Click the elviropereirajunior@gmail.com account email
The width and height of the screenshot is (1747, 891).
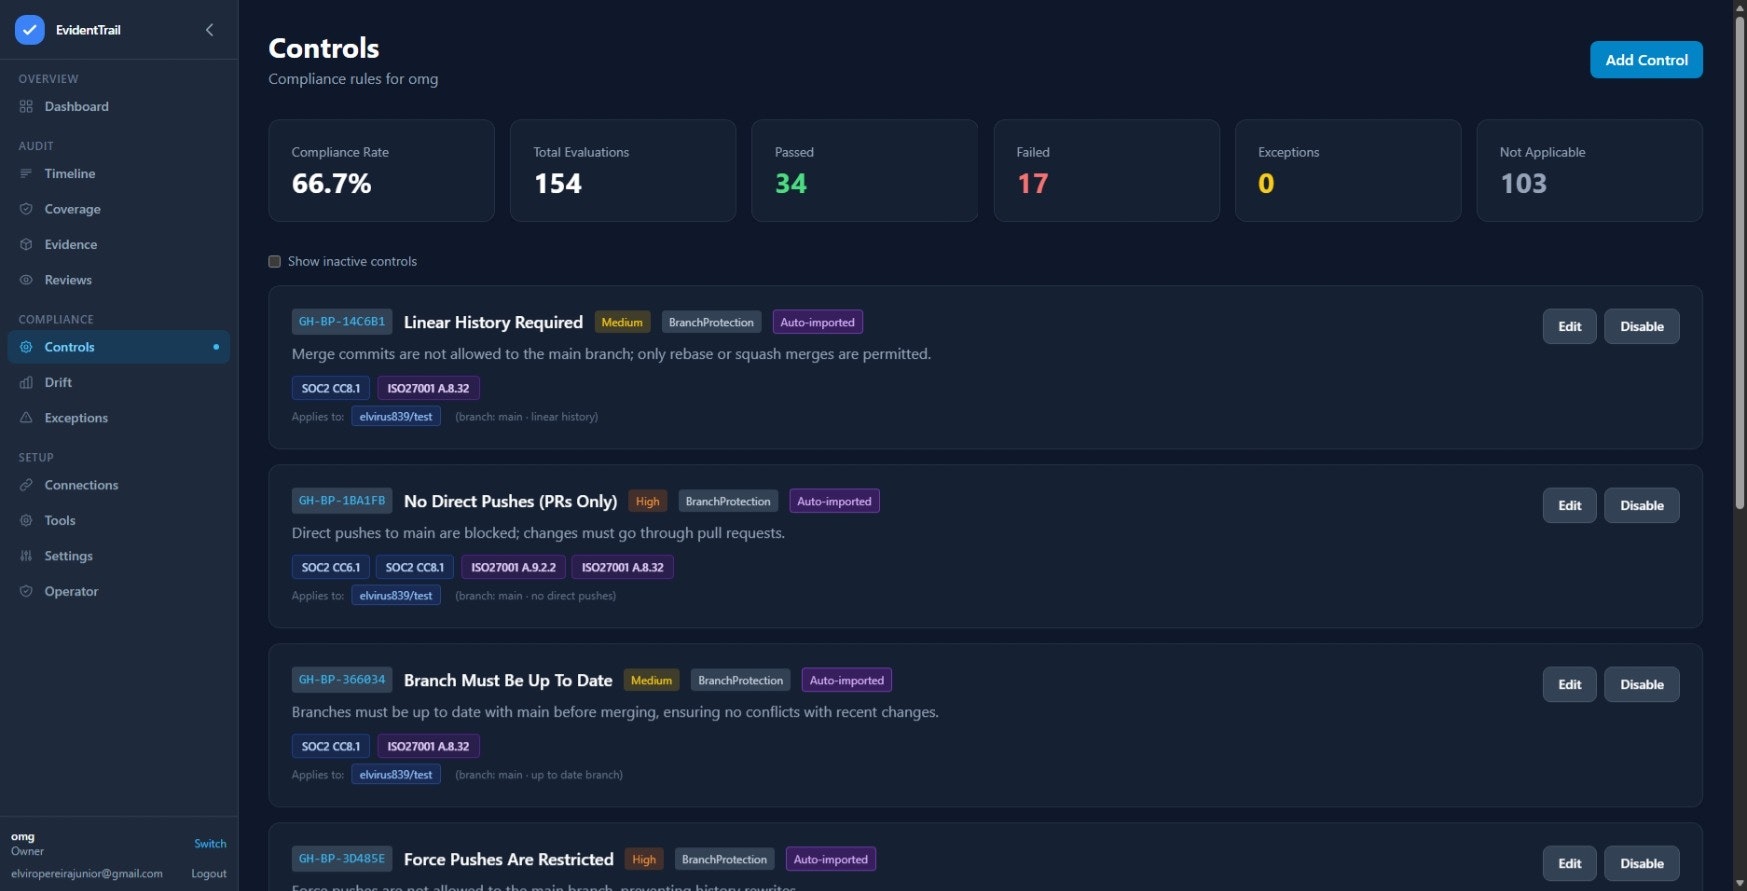pyautogui.click(x=87, y=874)
